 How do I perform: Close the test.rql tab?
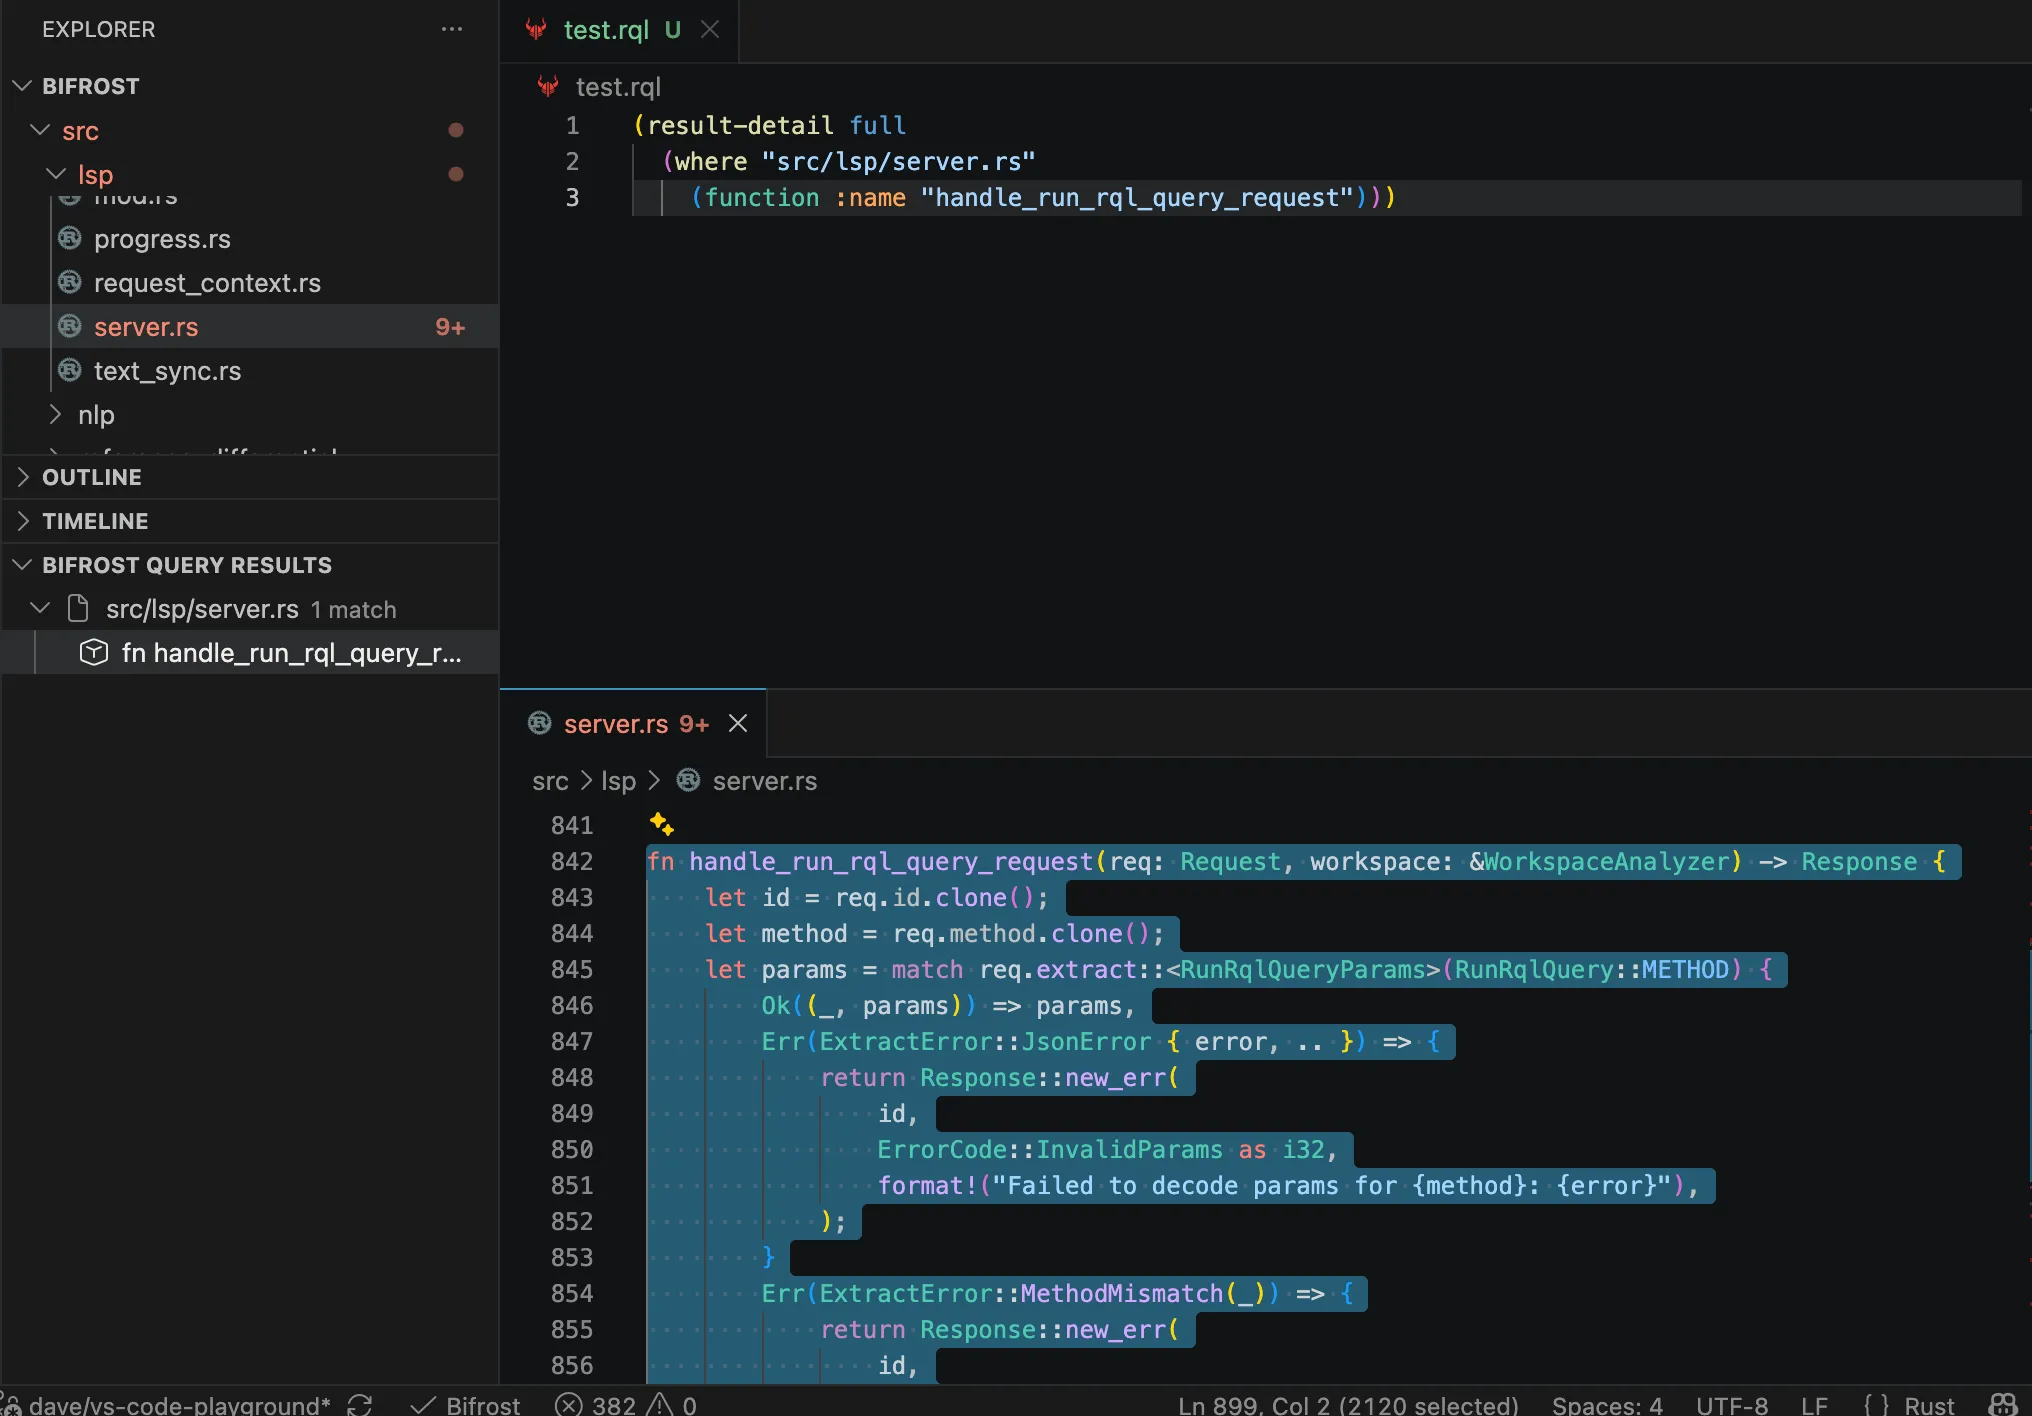point(710,30)
